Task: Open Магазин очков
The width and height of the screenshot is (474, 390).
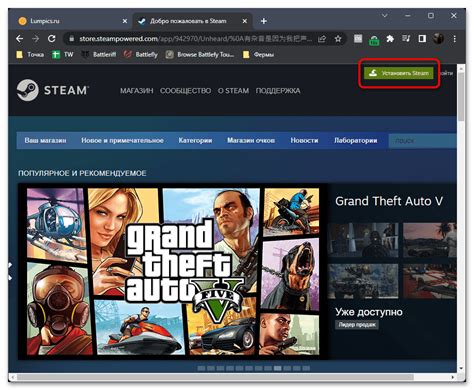Action: click(x=251, y=141)
